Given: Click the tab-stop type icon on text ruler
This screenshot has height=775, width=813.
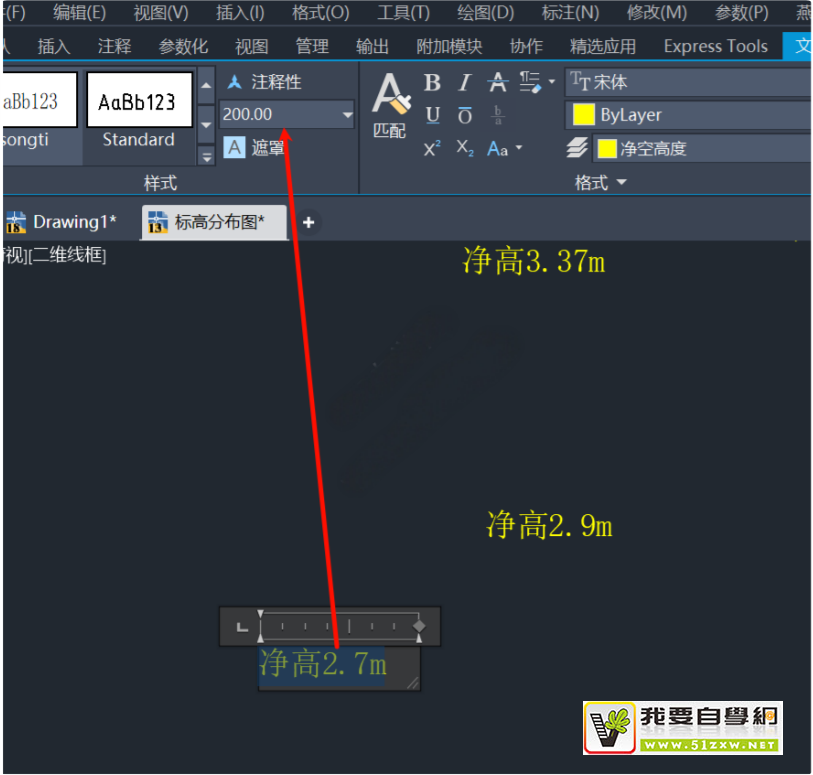Looking at the screenshot, I should click(242, 627).
